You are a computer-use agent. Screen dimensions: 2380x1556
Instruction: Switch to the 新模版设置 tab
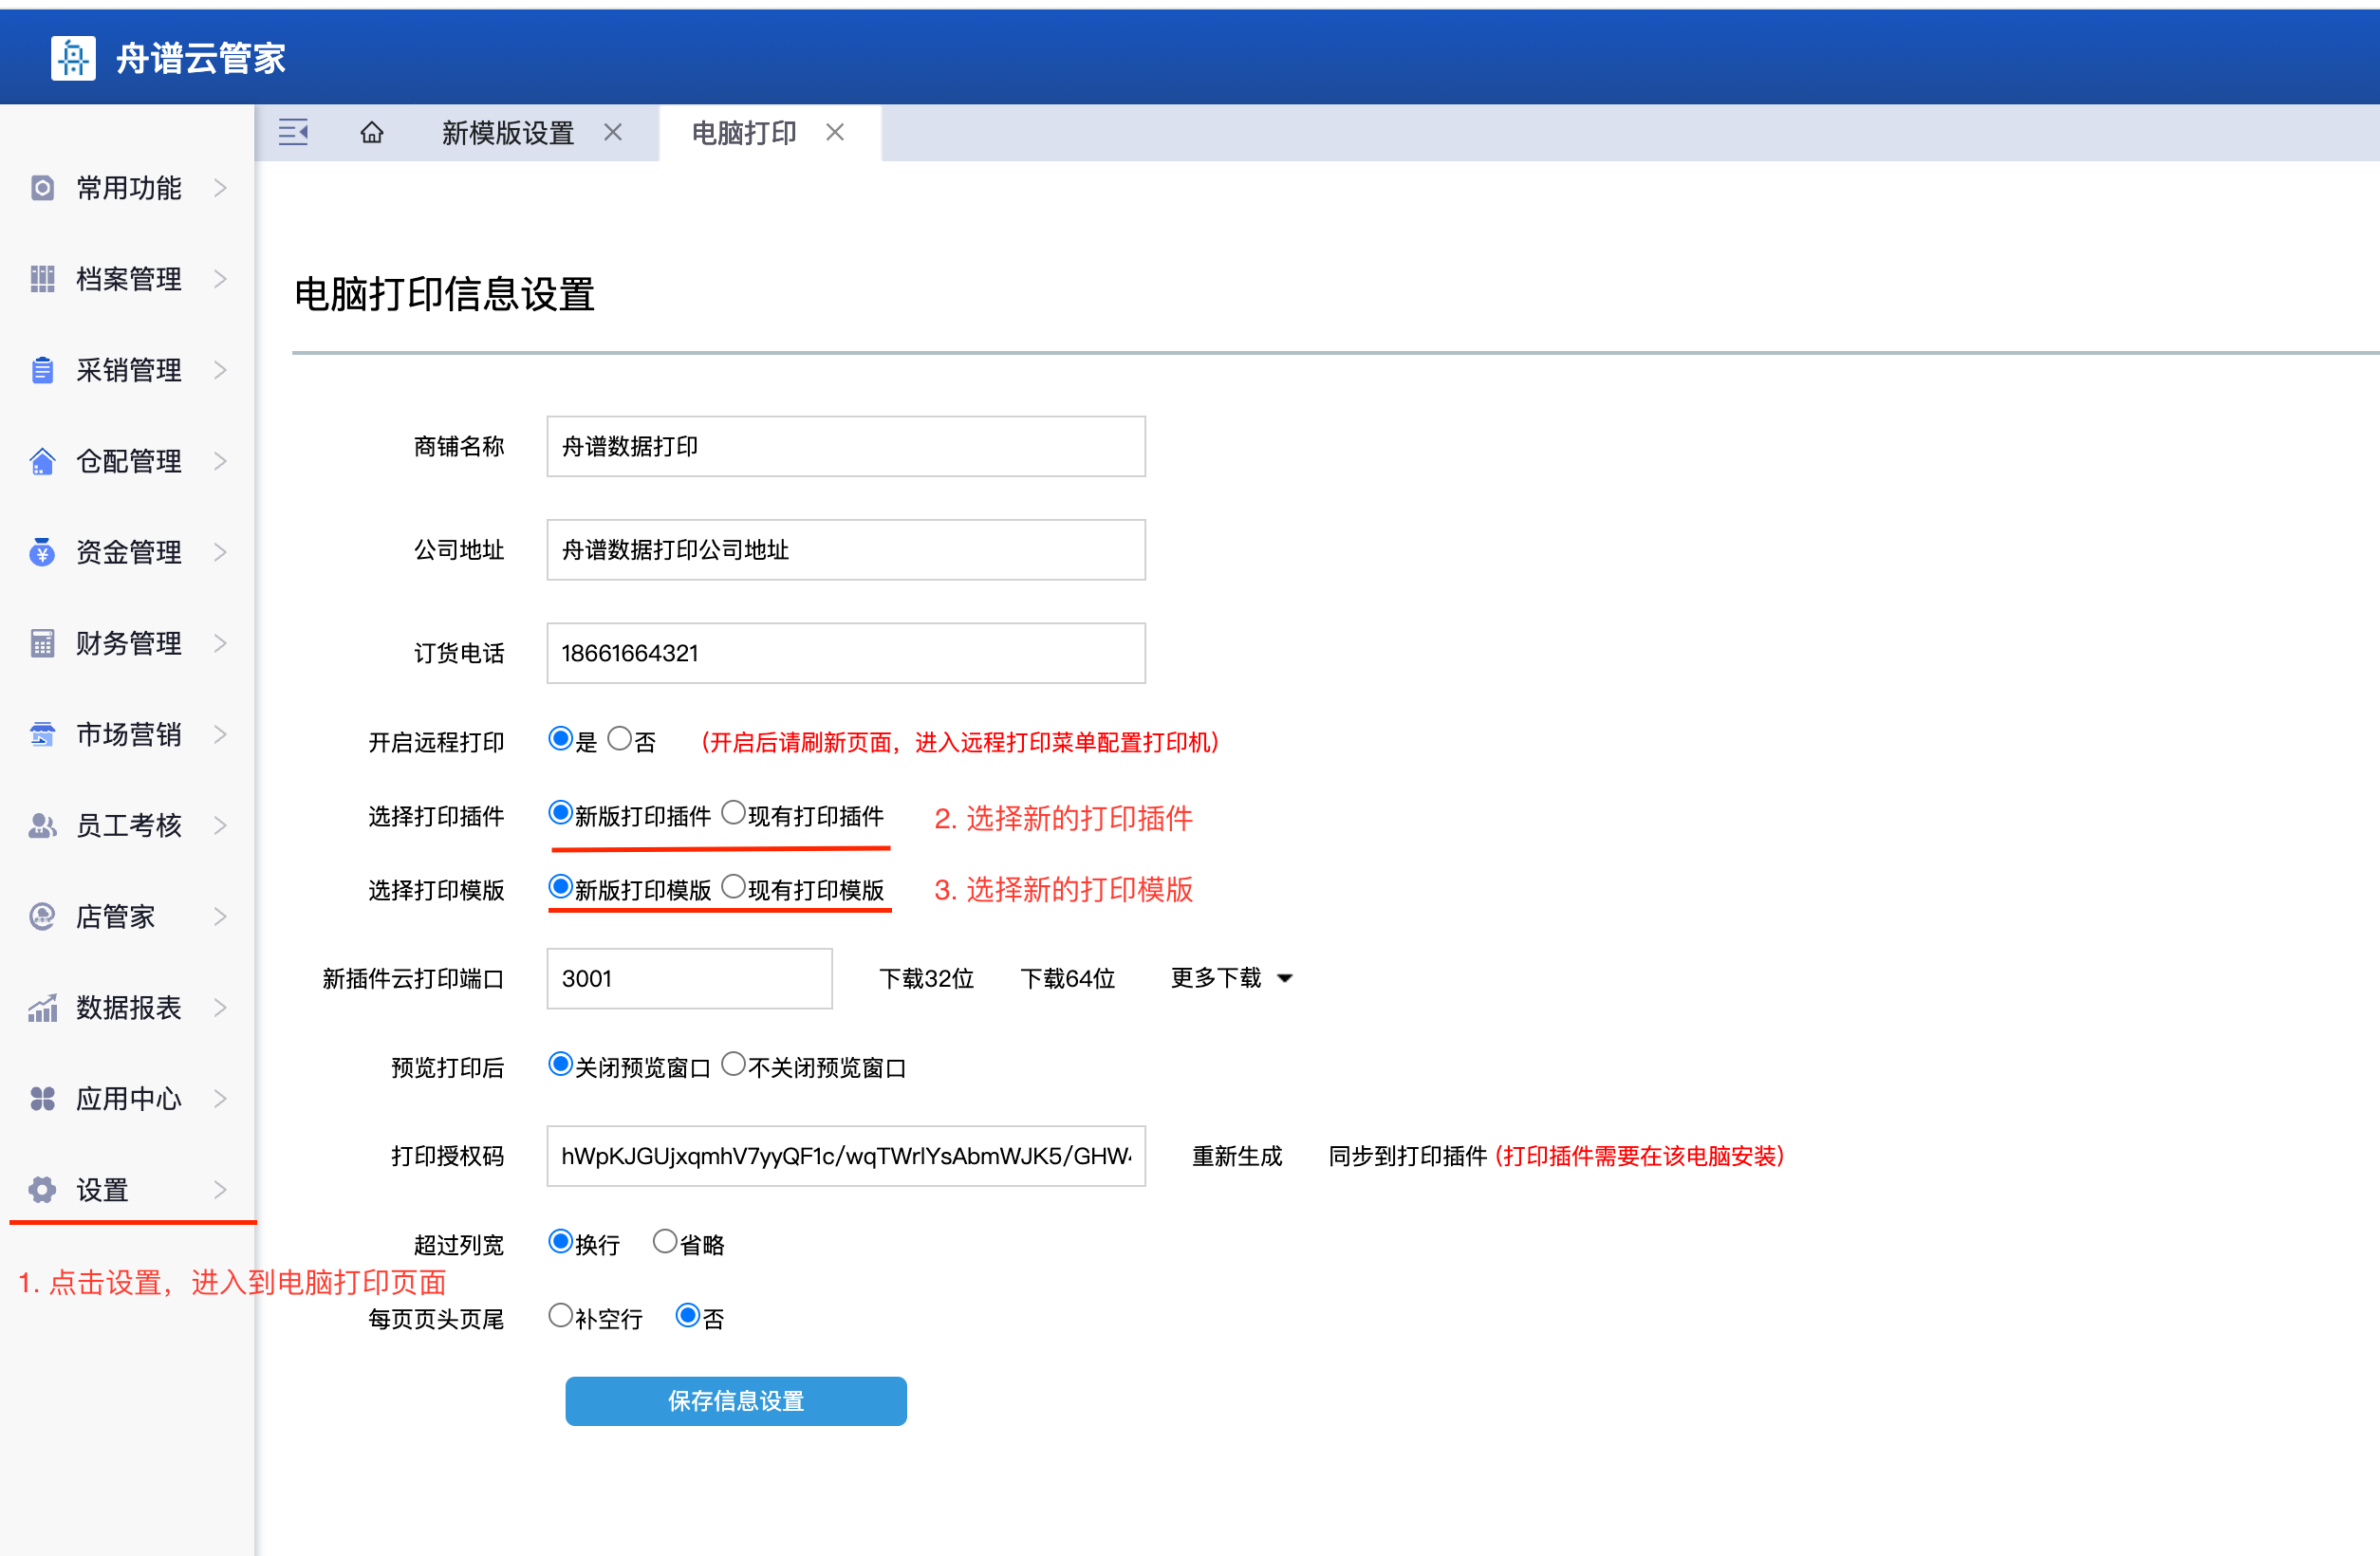(x=508, y=133)
